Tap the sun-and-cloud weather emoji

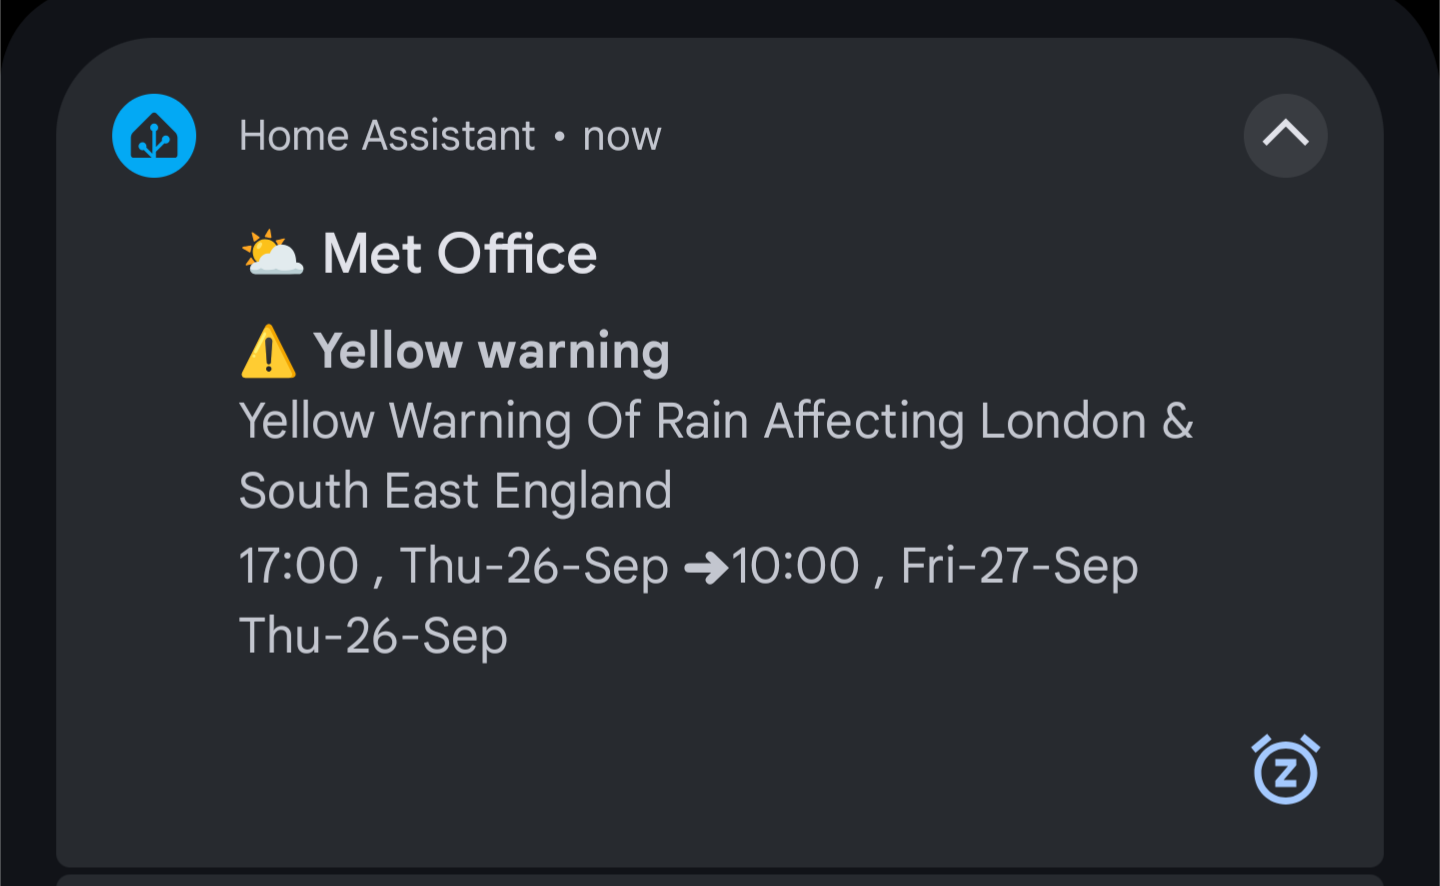[x=272, y=253]
